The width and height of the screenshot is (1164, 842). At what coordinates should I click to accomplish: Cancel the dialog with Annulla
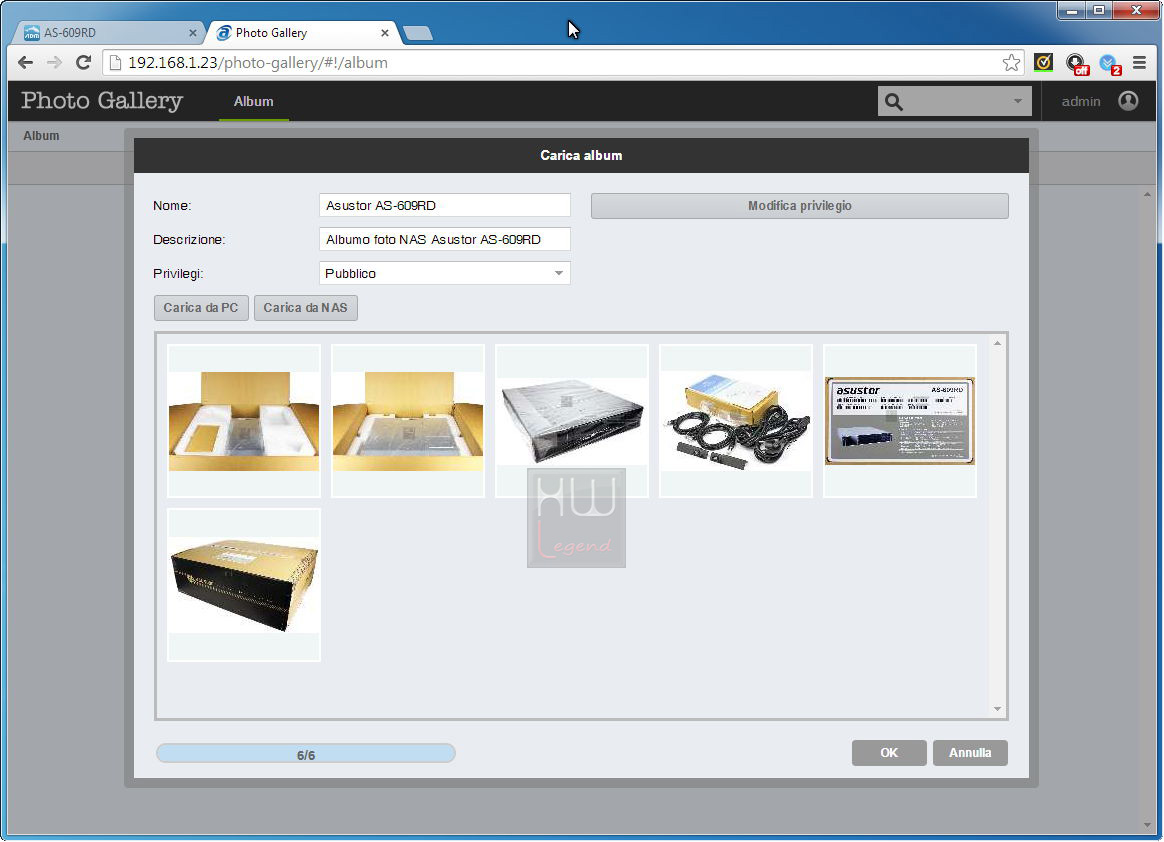pos(970,753)
